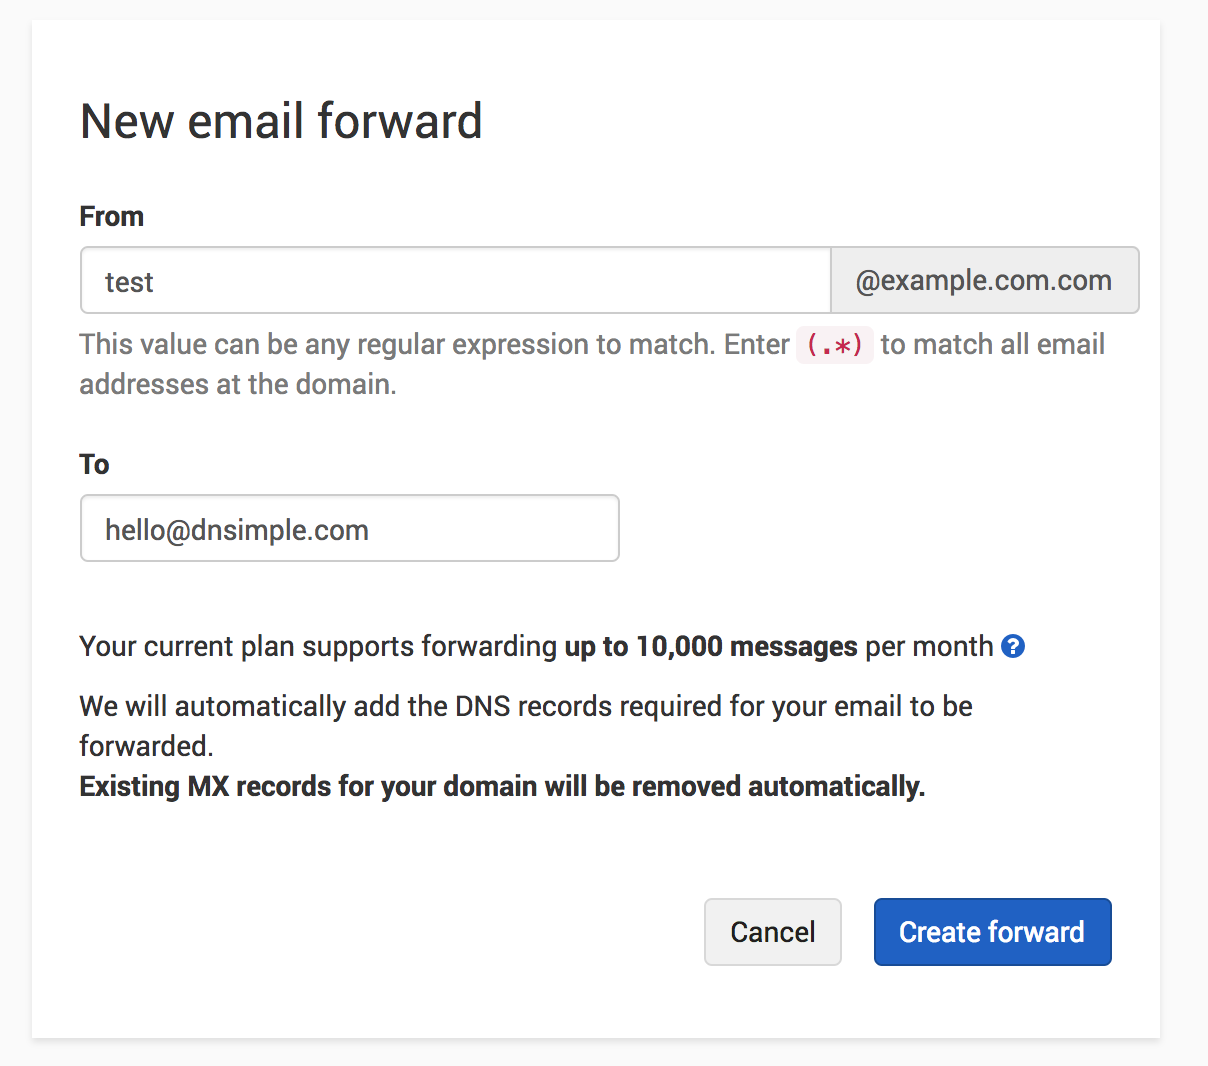Click "Your current plan supports forwarding" text
The height and width of the screenshot is (1066, 1208).
click(318, 647)
